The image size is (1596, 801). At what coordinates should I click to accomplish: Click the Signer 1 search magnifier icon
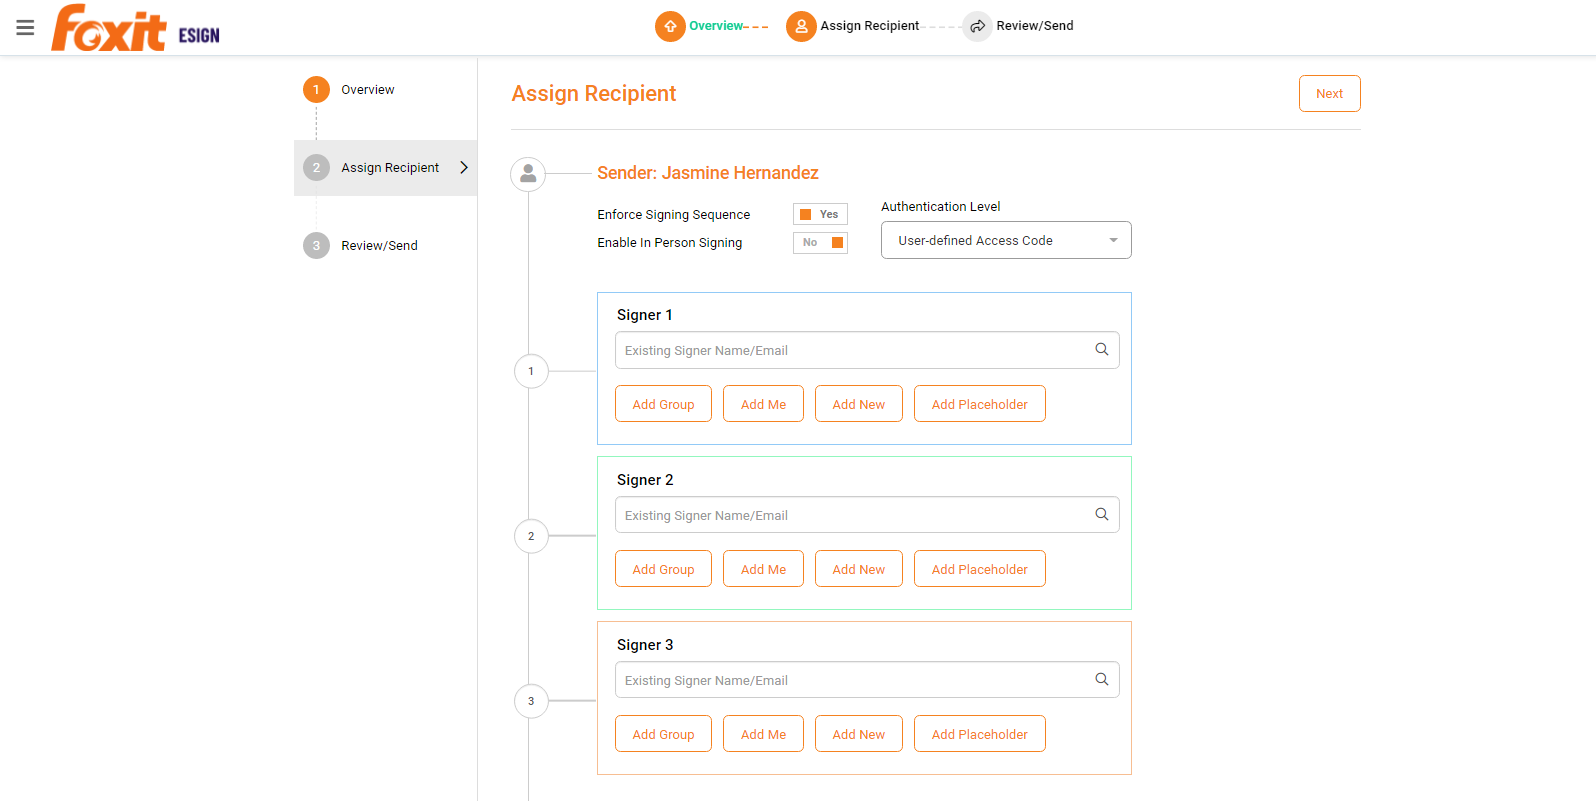pyautogui.click(x=1101, y=350)
